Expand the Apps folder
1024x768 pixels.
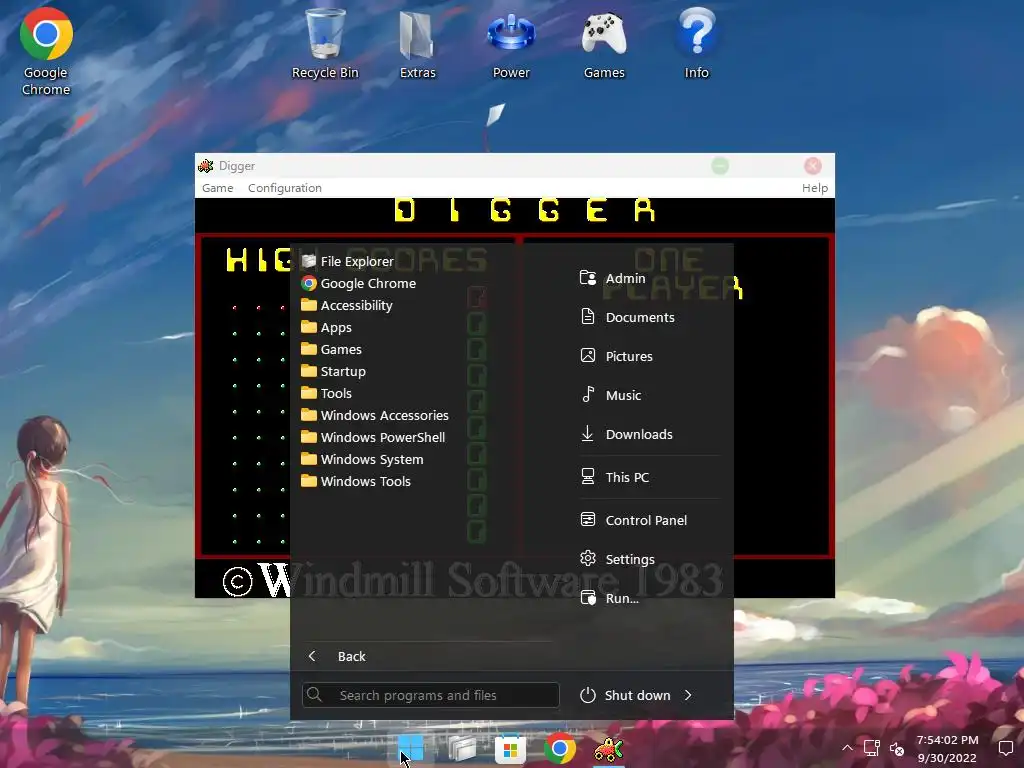click(x=327, y=327)
